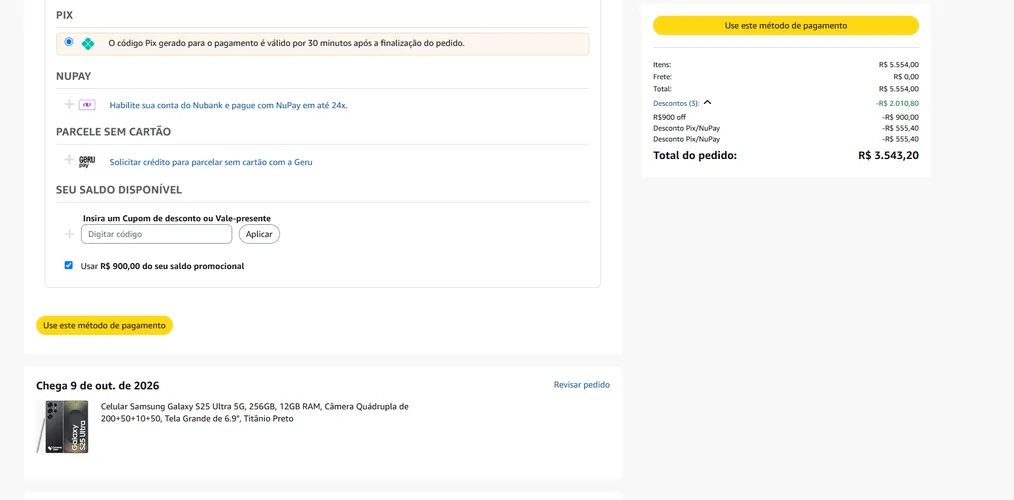Click Chega 9 de out. de 2026 heading
The height and width of the screenshot is (500, 1014).
coord(98,386)
